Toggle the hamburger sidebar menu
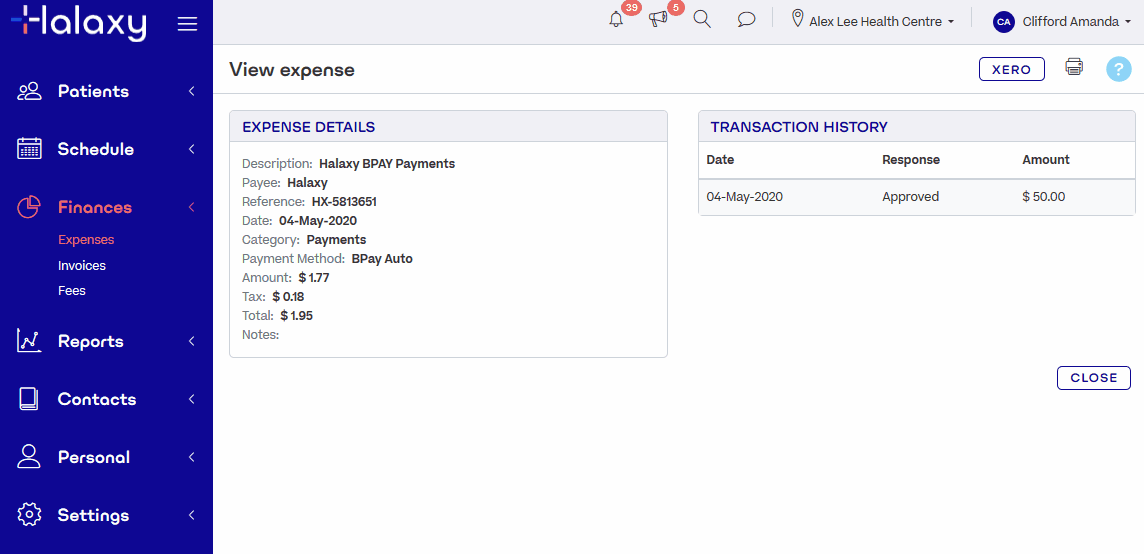 [188, 24]
